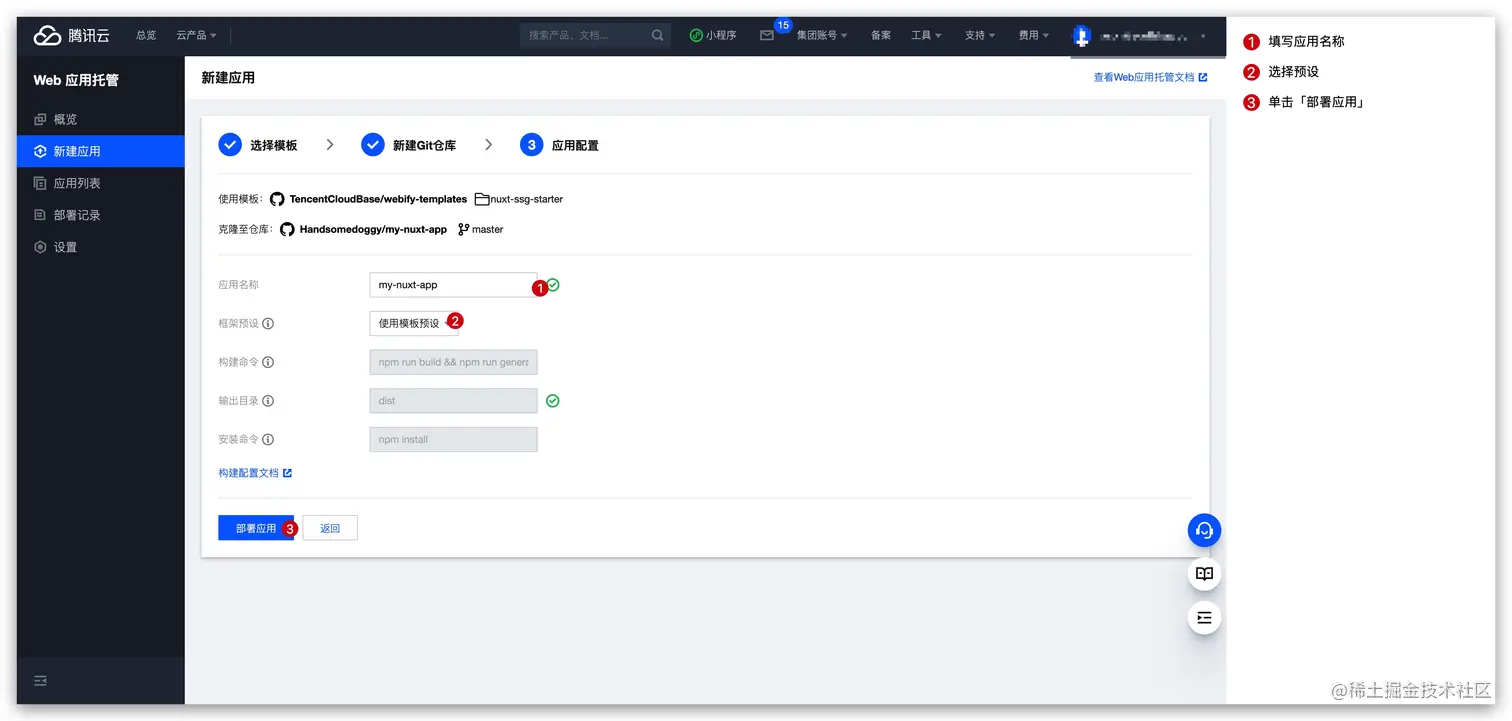Open 查看Web应用托管文档 link
1512x721 pixels.
[1150, 77]
